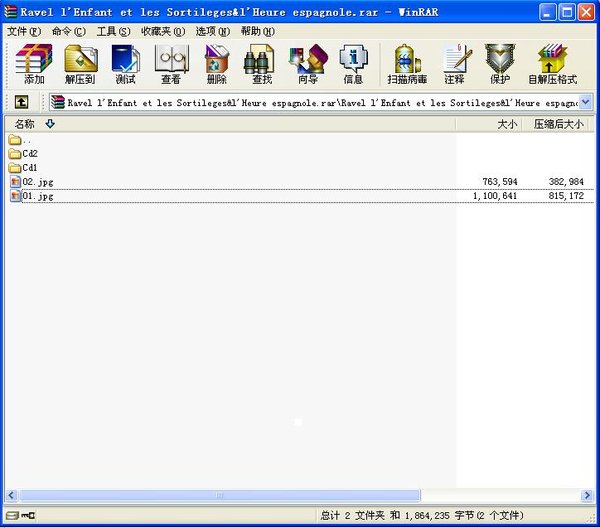Image resolution: width=600 pixels, height=528 pixels.
Task: Expand the address path dropdown arrow
Action: (585, 102)
